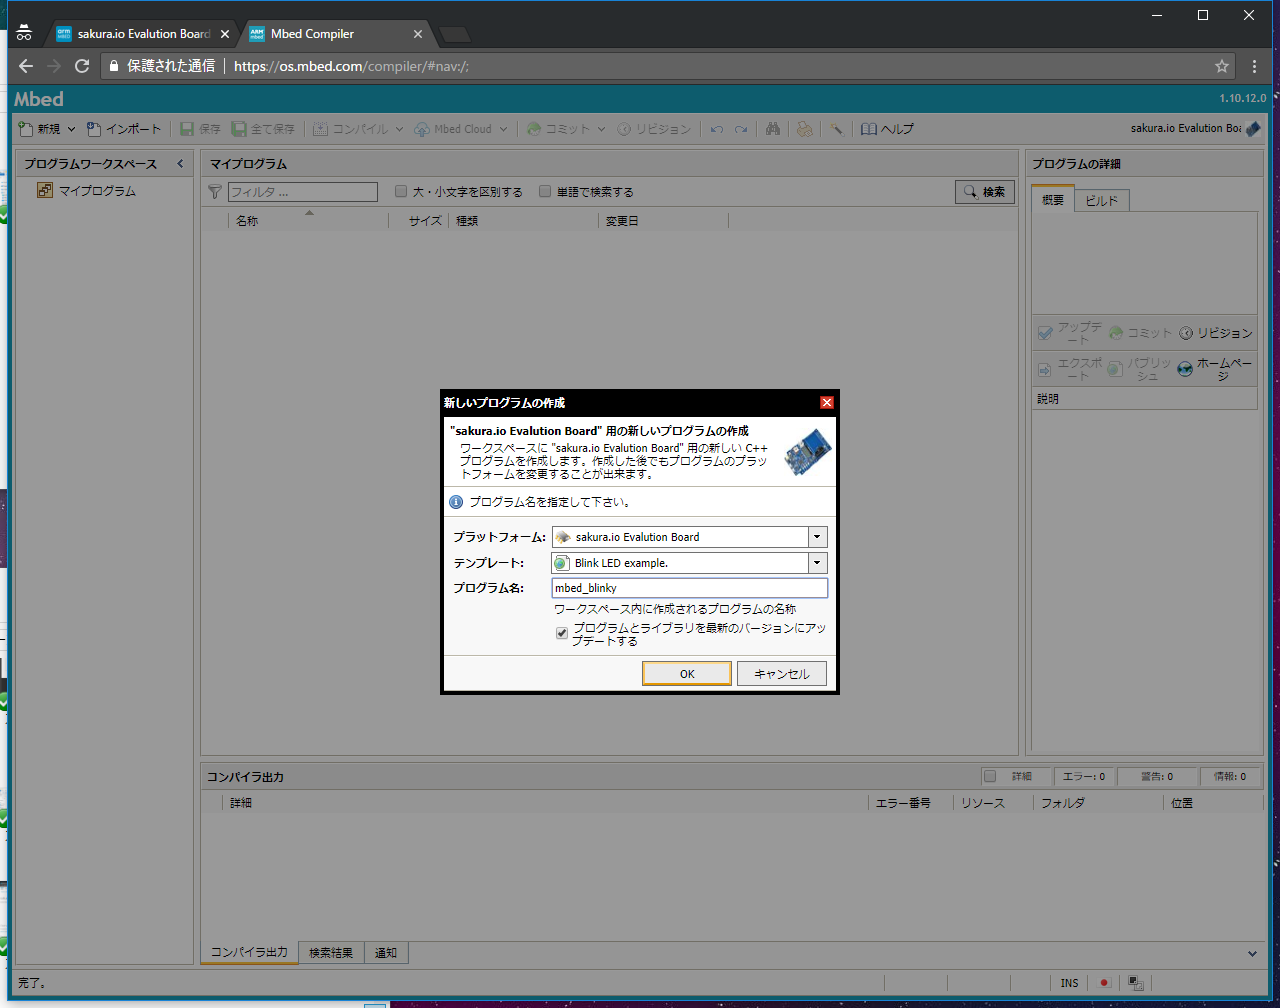Click the window layout icon in status bar
This screenshot has height=1008, width=1280.
coord(1136,983)
